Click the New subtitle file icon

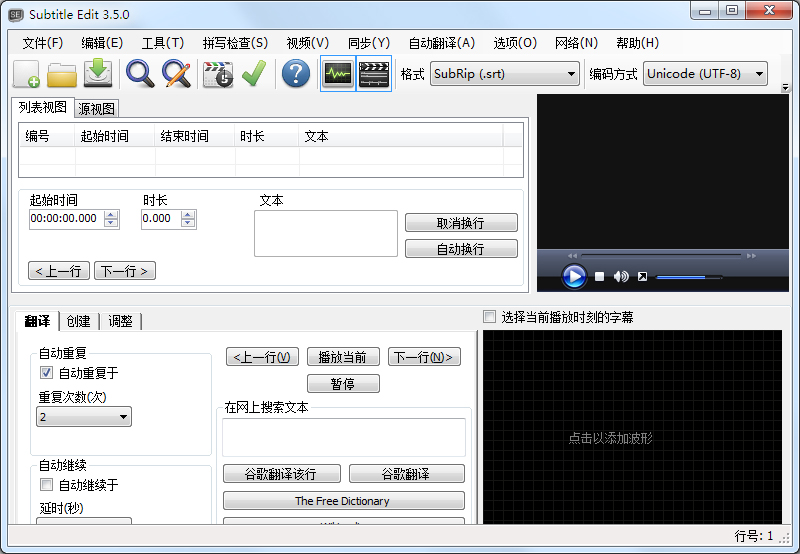click(x=27, y=74)
